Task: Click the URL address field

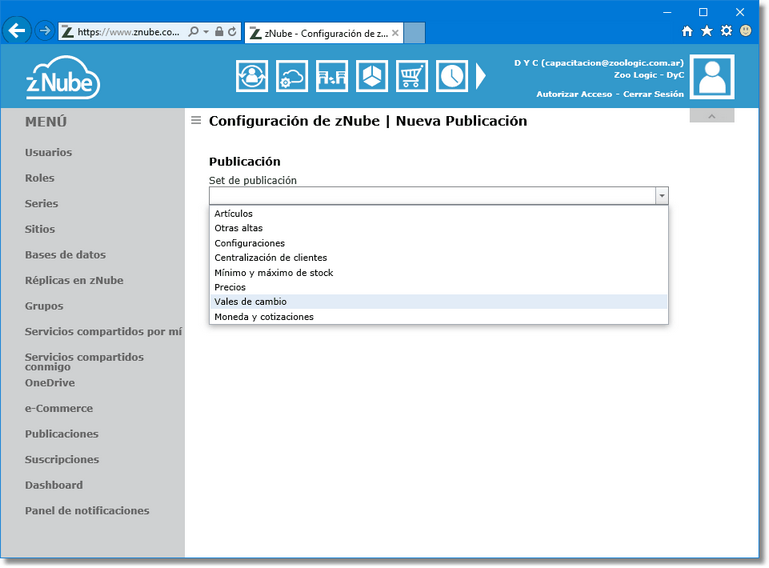Action: point(128,32)
